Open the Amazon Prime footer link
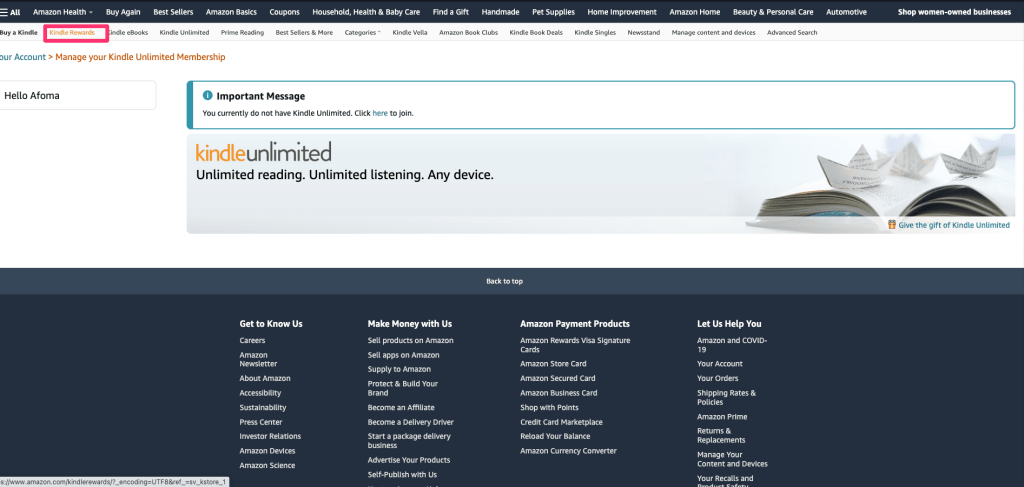This screenshot has height=487, width=1024. point(722,416)
